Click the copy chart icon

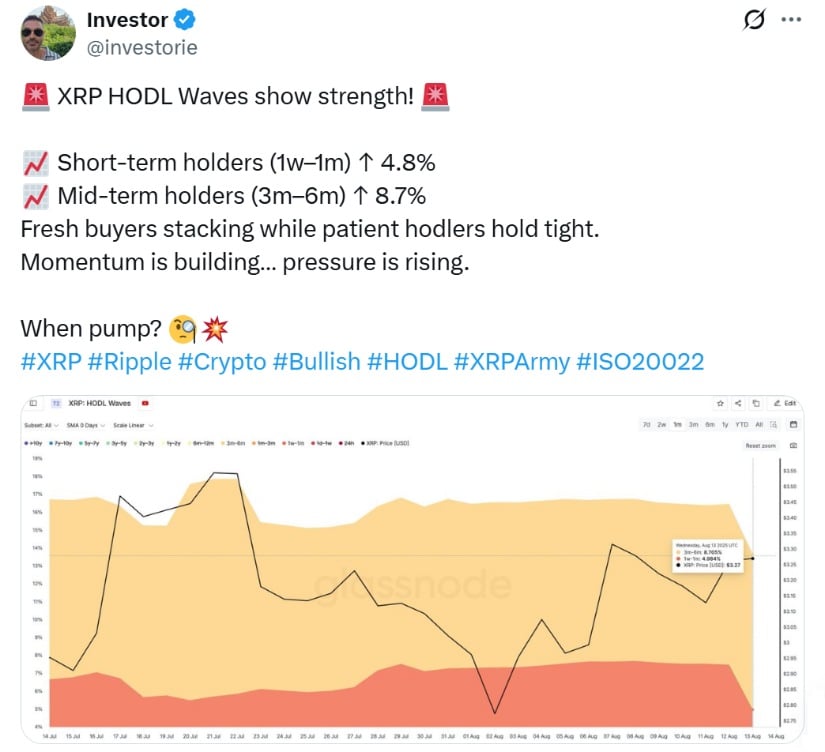[756, 403]
